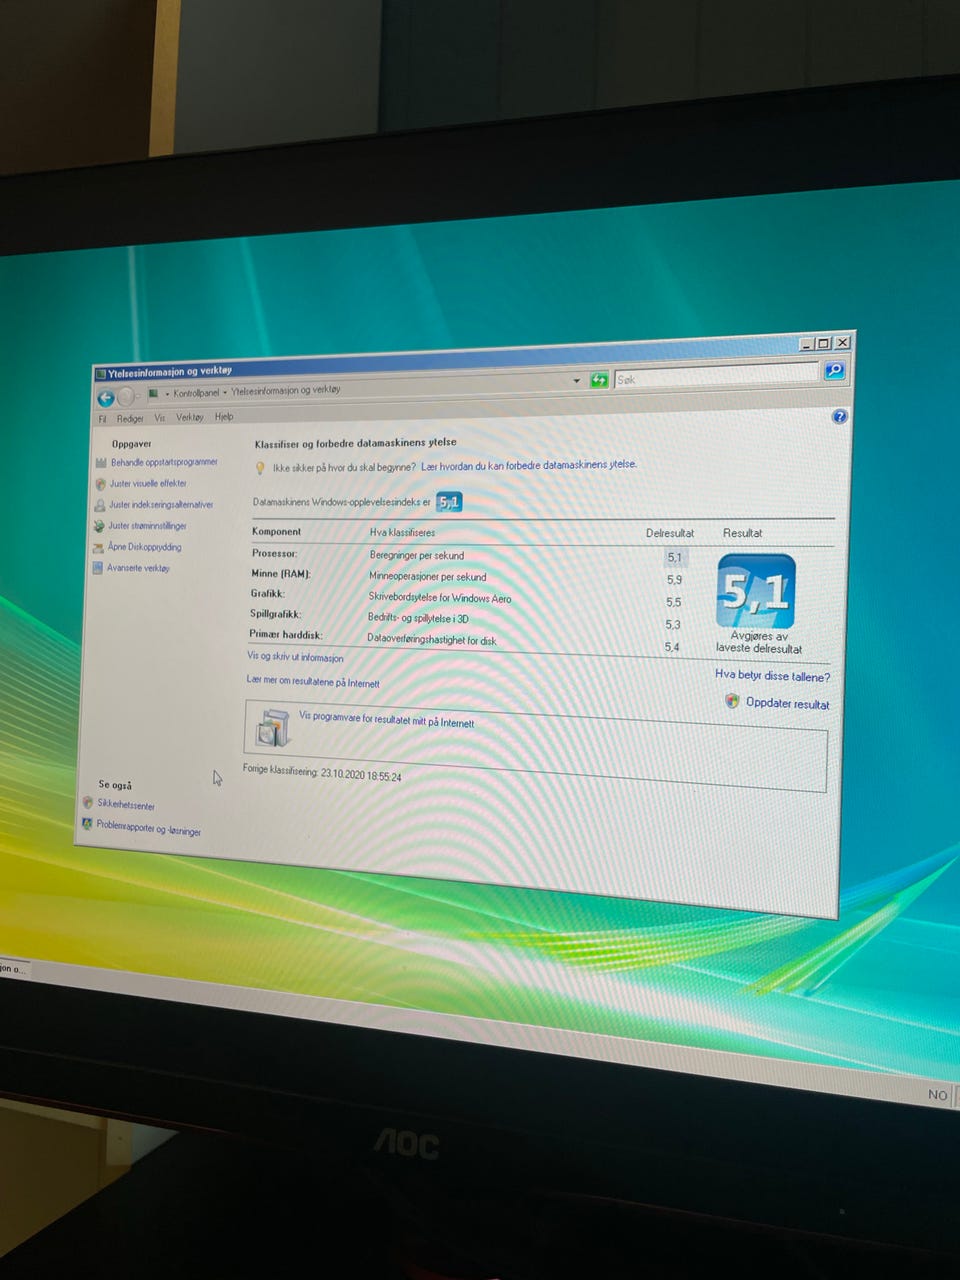Click Vis programvare for resultatet mitt link
The height and width of the screenshot is (1280, 960).
386,720
